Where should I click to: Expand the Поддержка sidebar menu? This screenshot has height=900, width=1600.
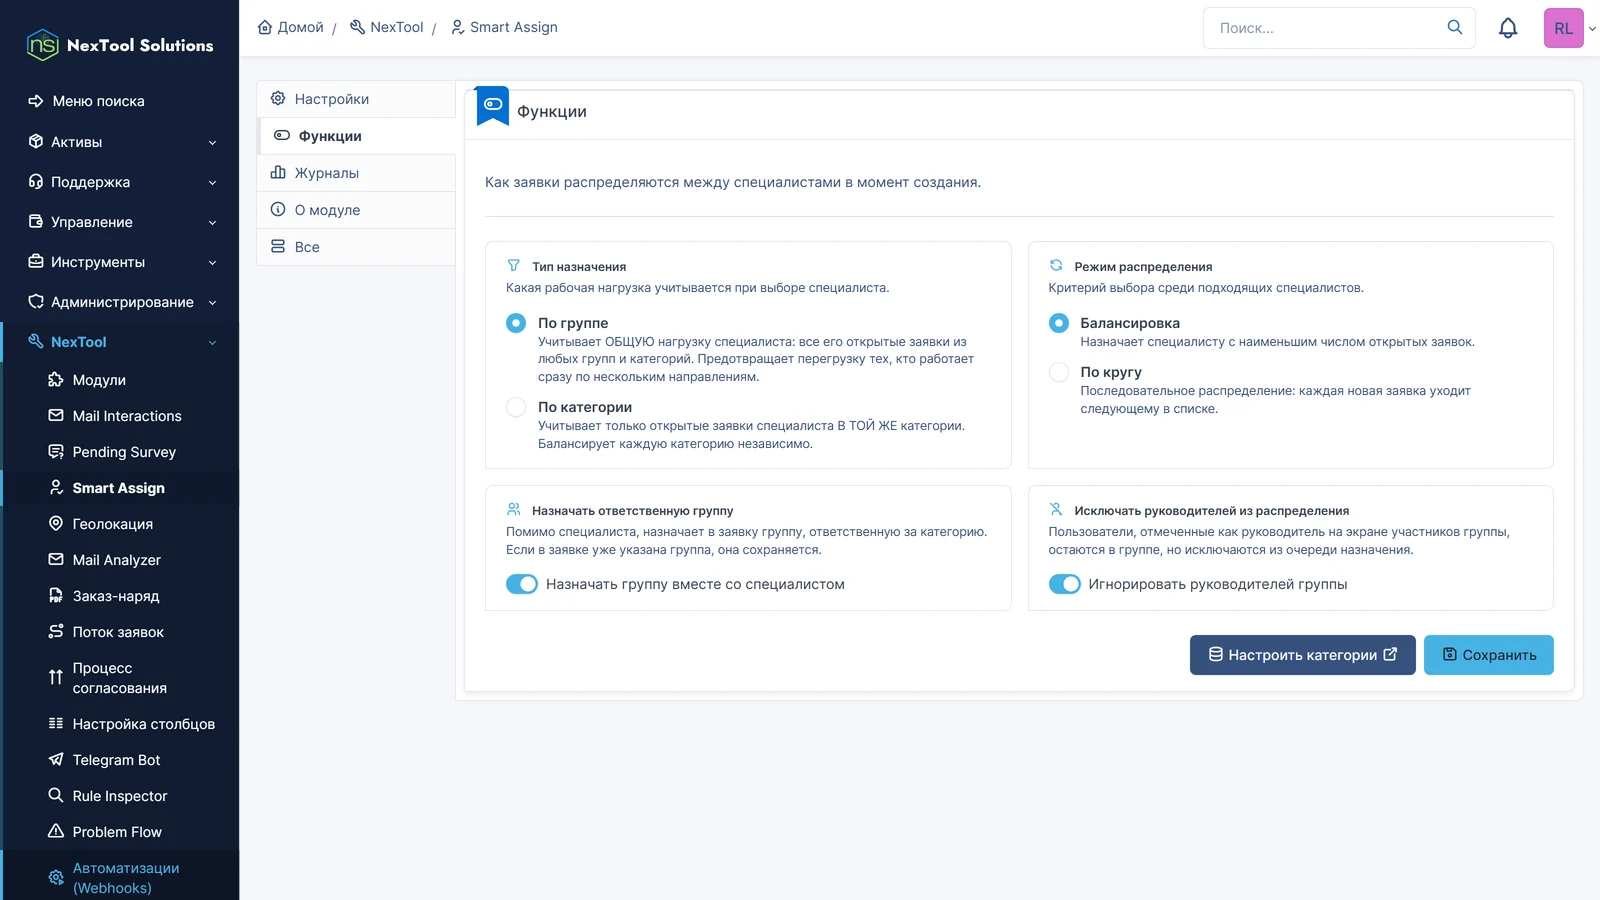[120, 182]
